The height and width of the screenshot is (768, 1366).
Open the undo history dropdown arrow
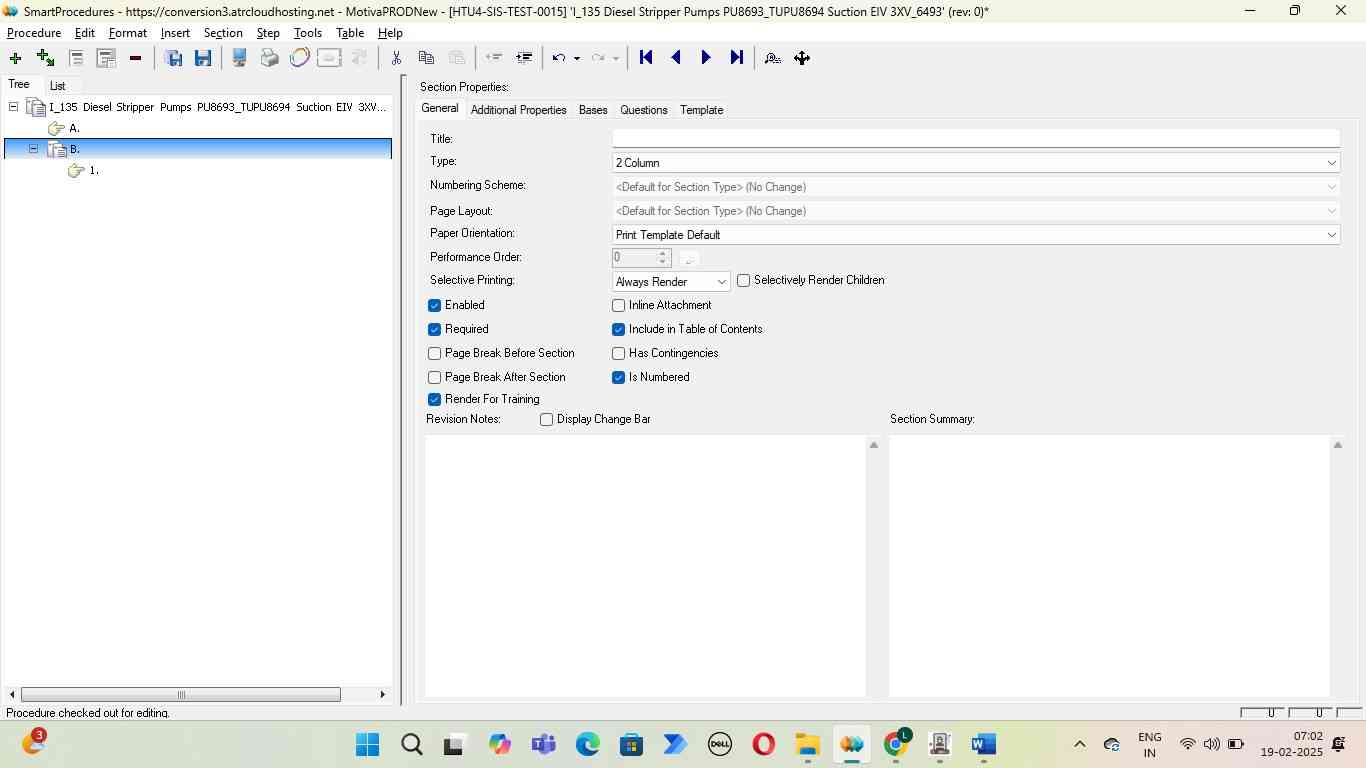(x=577, y=58)
